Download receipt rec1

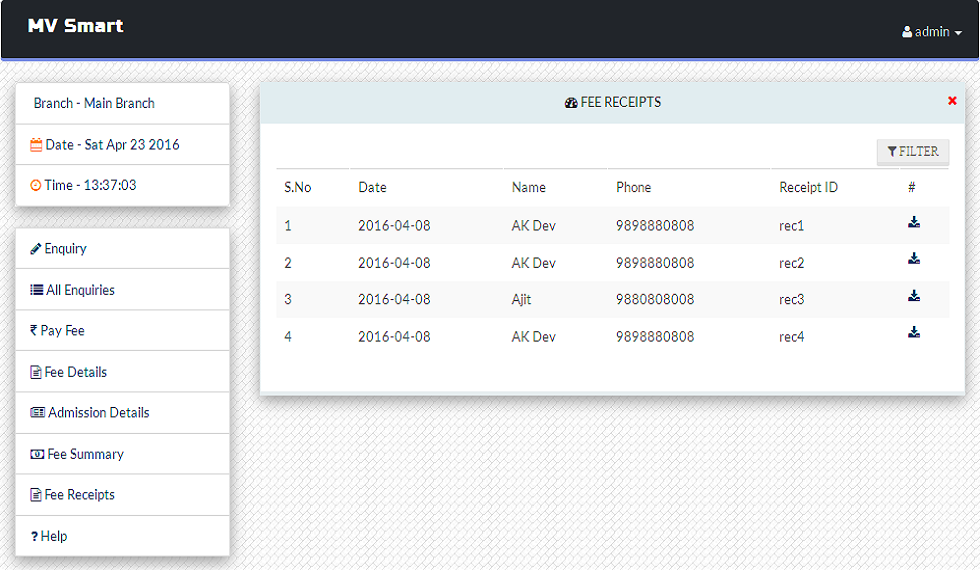[914, 222]
